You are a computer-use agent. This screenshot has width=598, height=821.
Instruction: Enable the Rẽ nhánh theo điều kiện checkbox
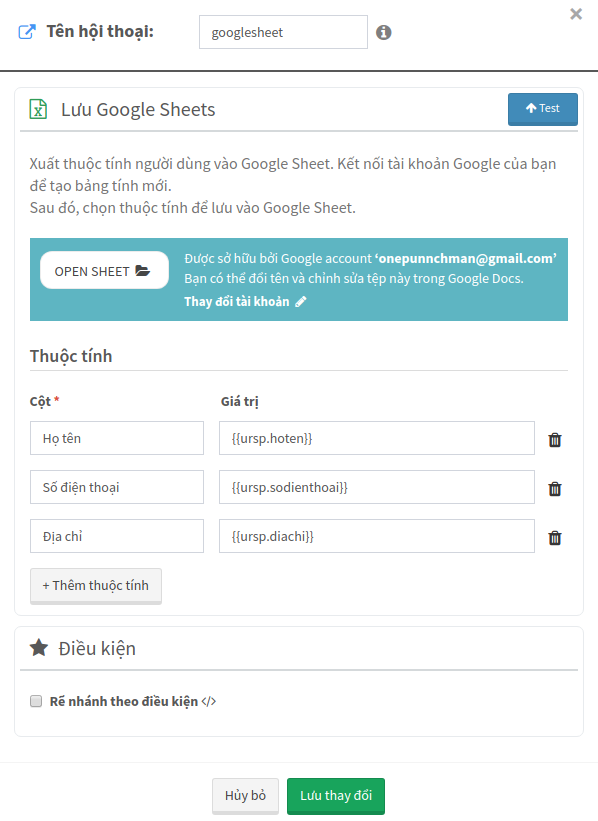pyautogui.click(x=36, y=701)
